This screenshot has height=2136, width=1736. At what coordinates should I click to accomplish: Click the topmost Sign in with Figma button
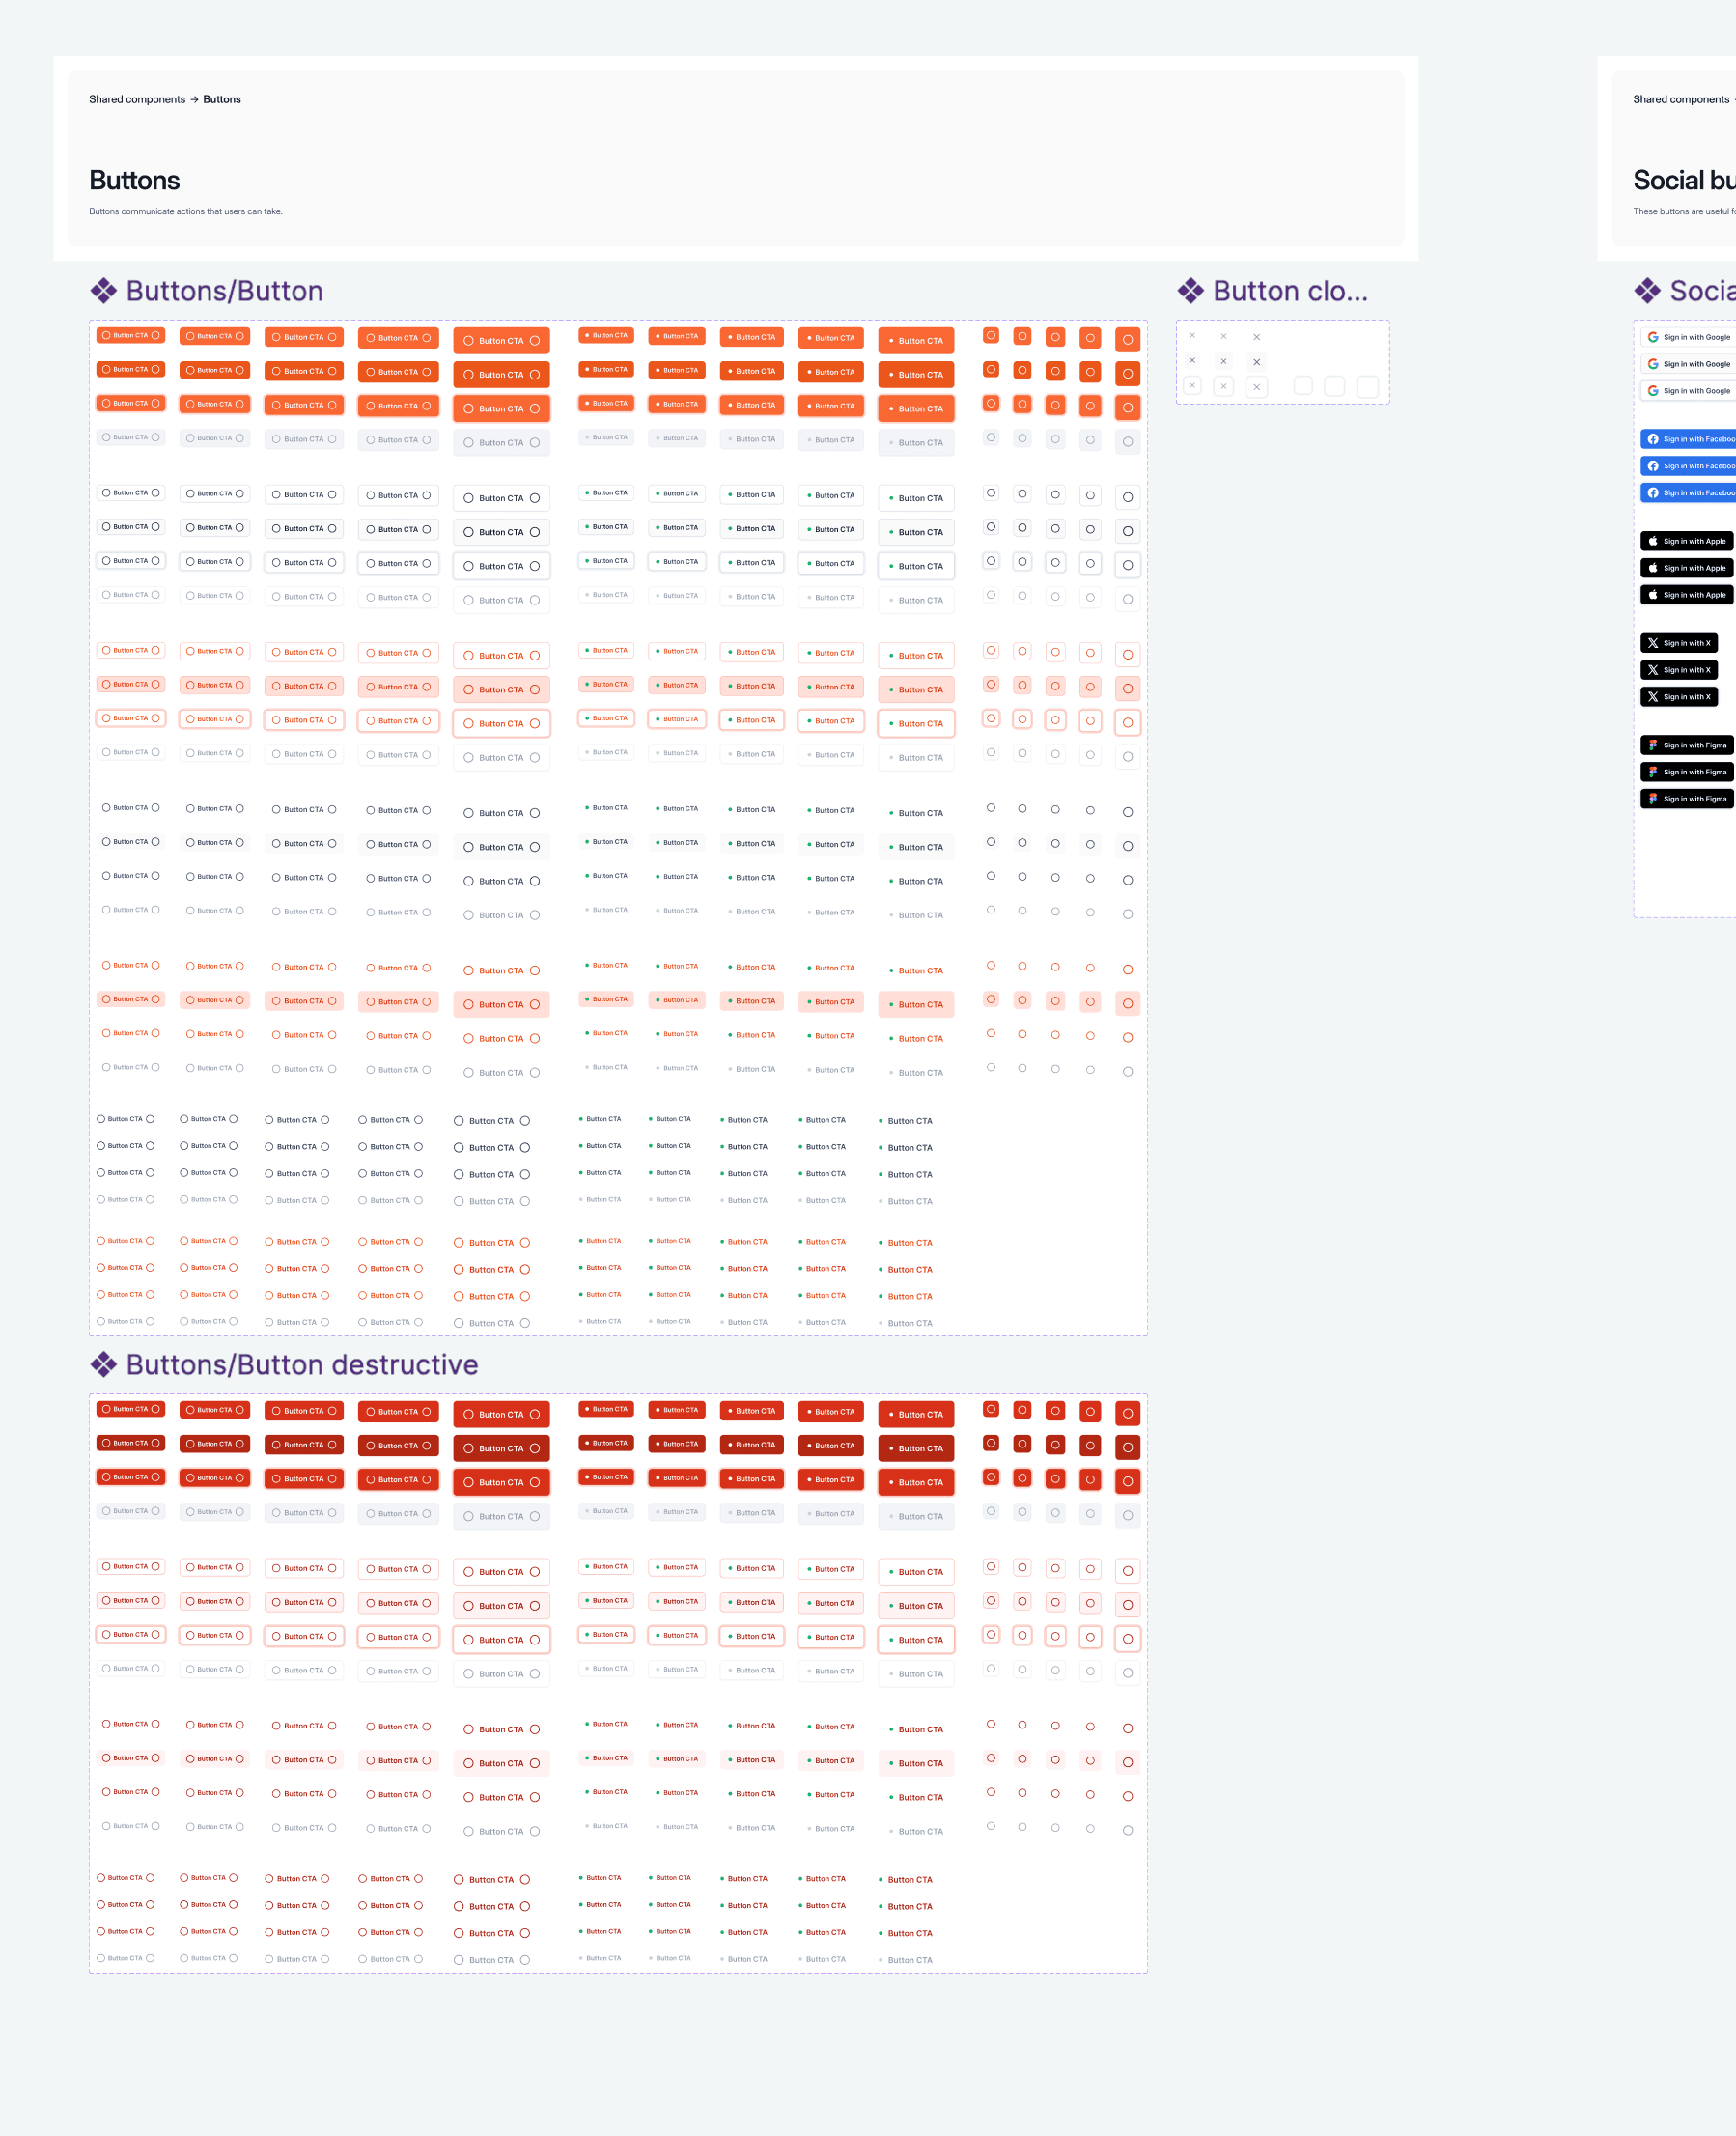tap(1687, 745)
